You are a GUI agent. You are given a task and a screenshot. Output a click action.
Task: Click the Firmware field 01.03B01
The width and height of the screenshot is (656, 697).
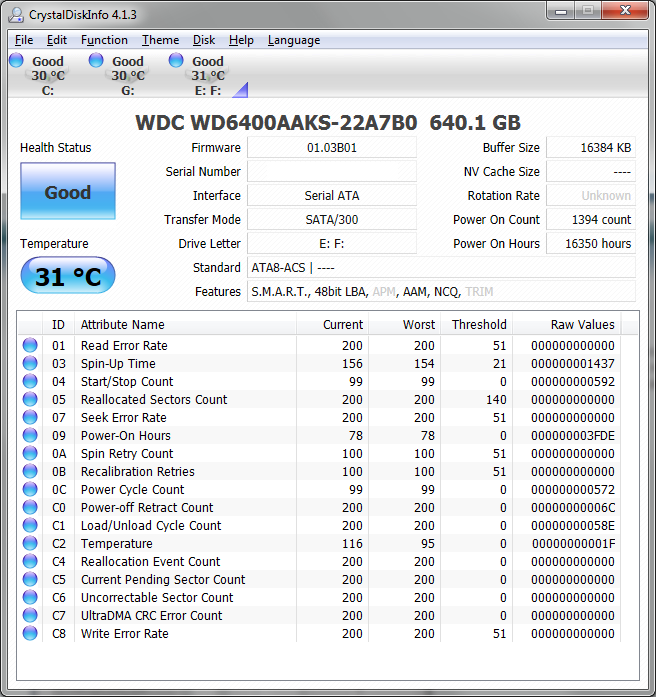pos(332,148)
